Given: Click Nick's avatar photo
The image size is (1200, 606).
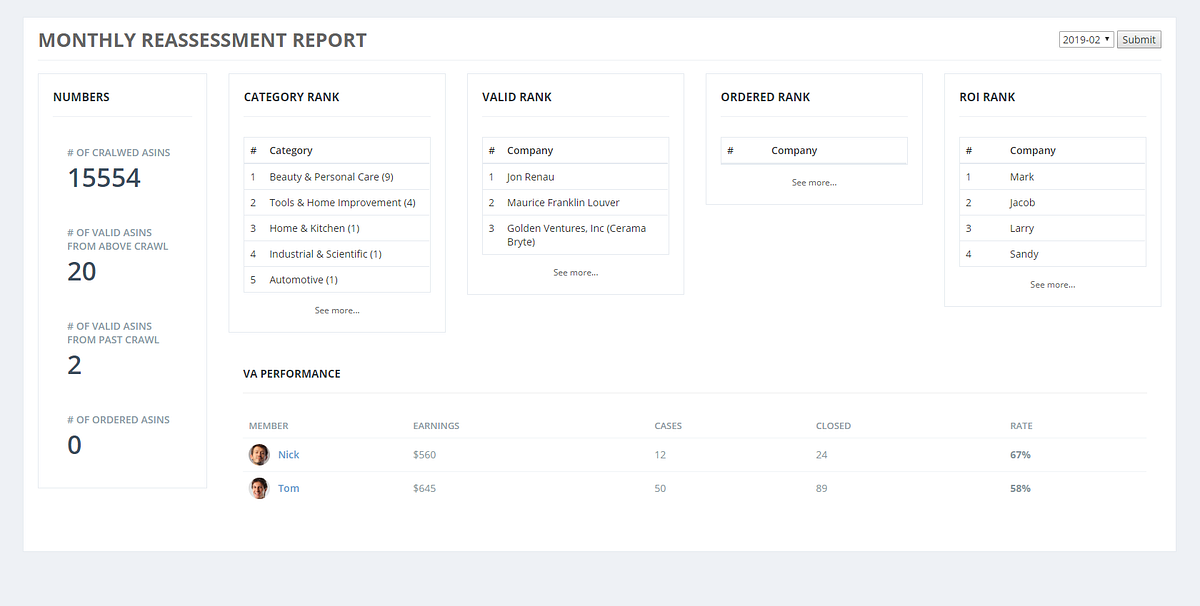Looking at the screenshot, I should coord(259,454).
